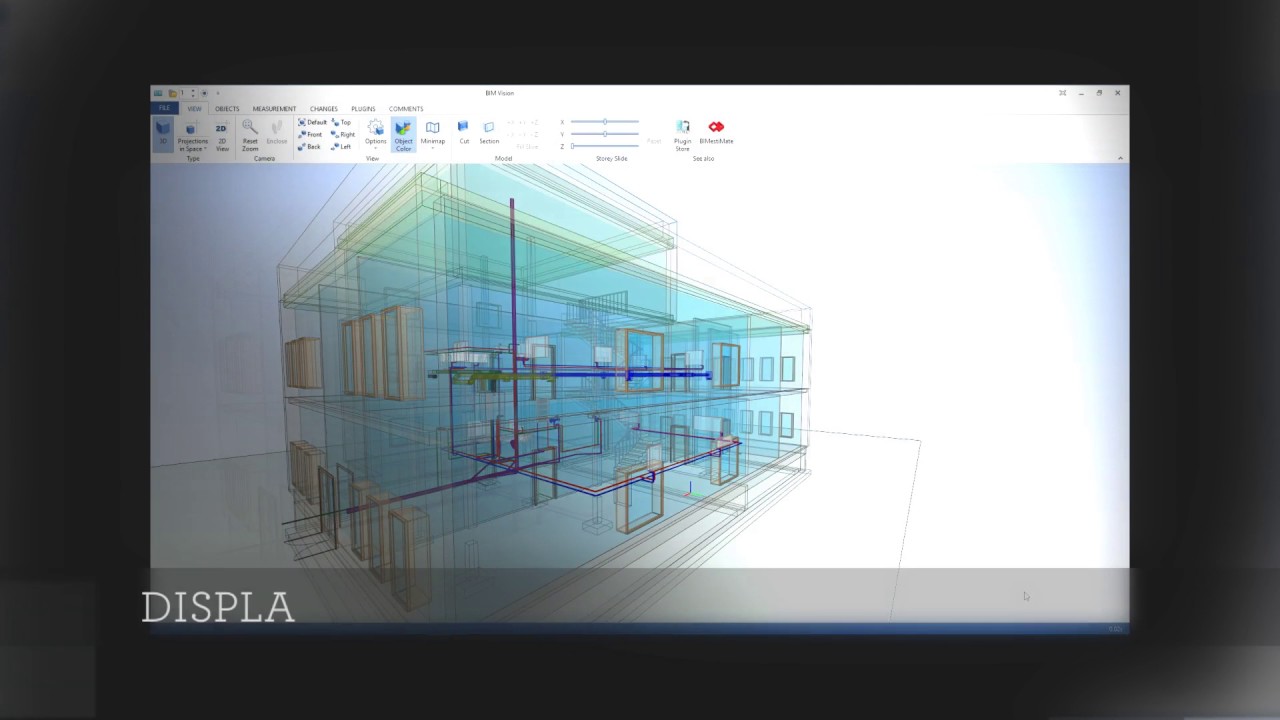This screenshot has height=720, width=1280.
Task: Open the PLUGINS ribbon tab
Action: click(363, 108)
